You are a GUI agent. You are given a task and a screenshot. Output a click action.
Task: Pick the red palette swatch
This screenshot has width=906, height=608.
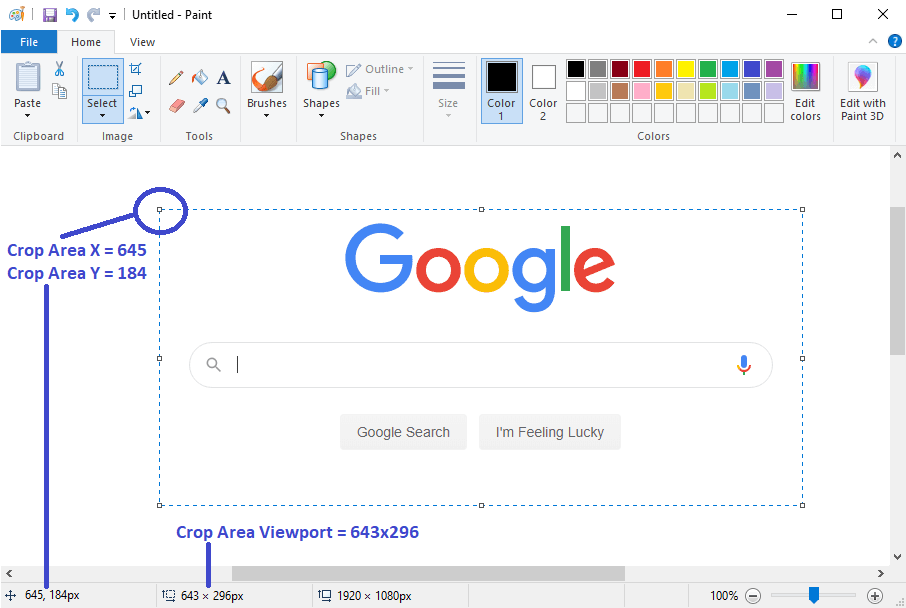click(x=642, y=69)
